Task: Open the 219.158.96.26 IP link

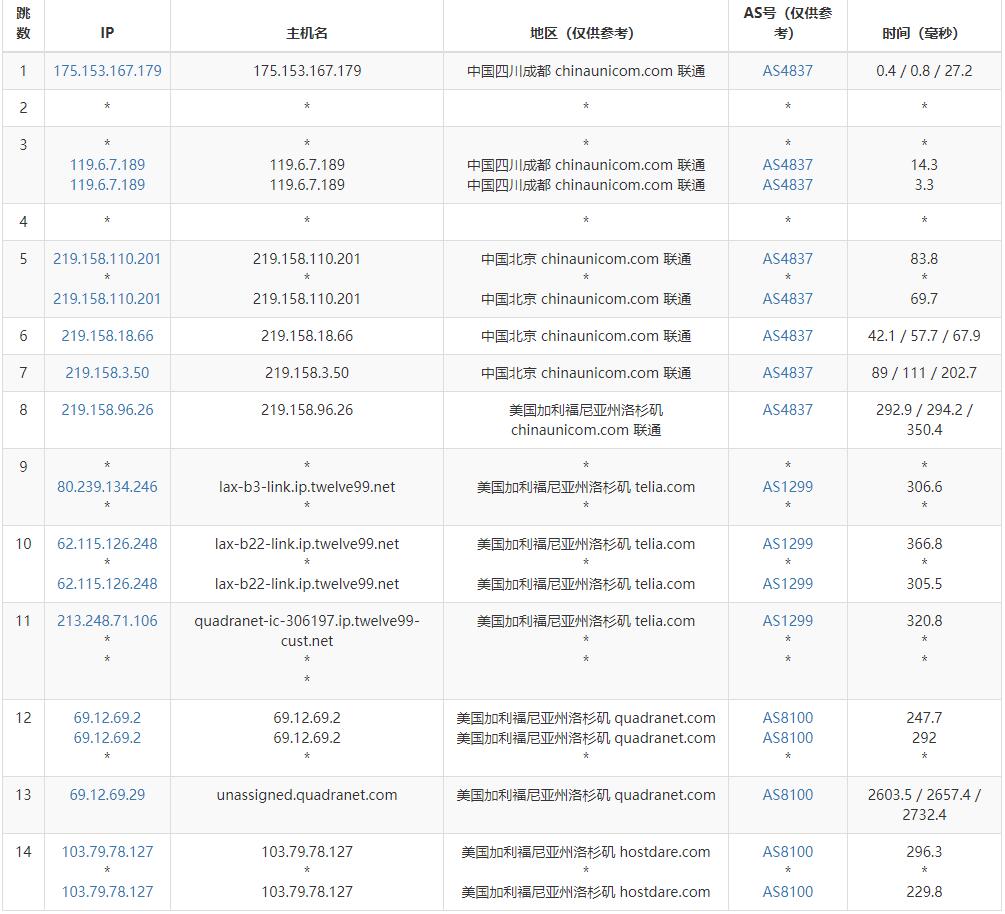Action: point(107,410)
